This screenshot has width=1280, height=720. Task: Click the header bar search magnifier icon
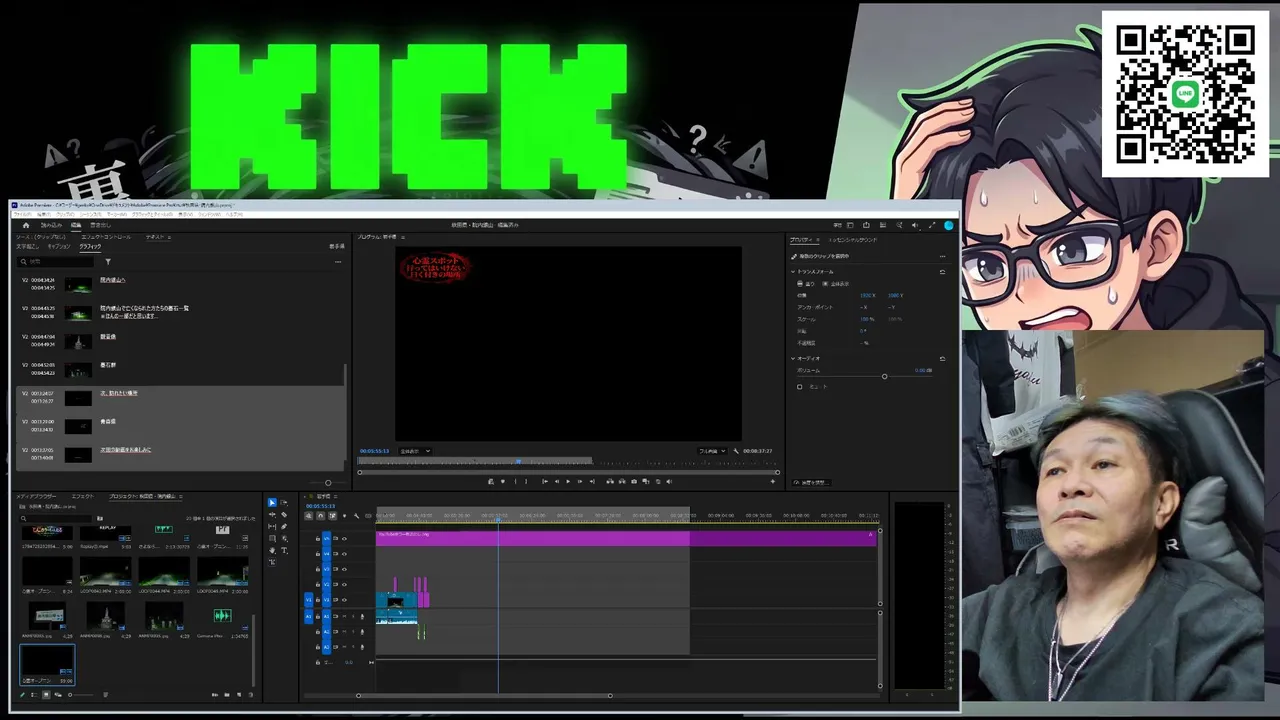(899, 225)
